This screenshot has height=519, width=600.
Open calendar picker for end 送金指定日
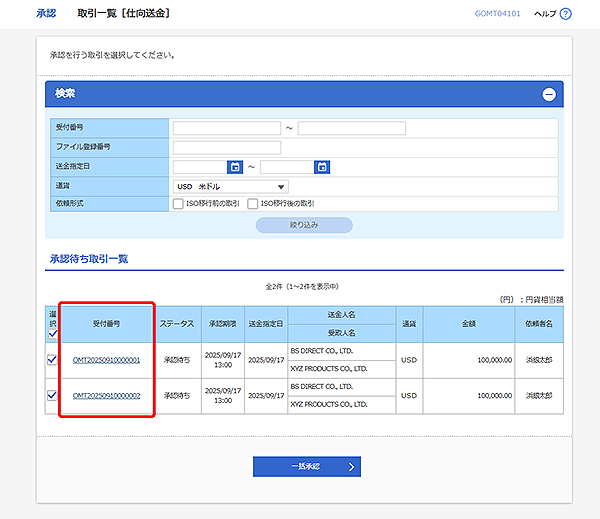click(x=322, y=167)
